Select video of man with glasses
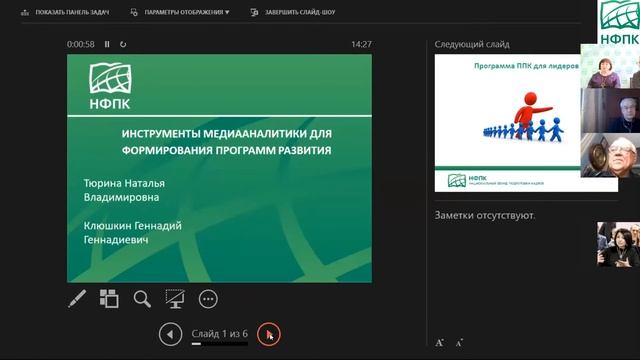 pos(610,155)
